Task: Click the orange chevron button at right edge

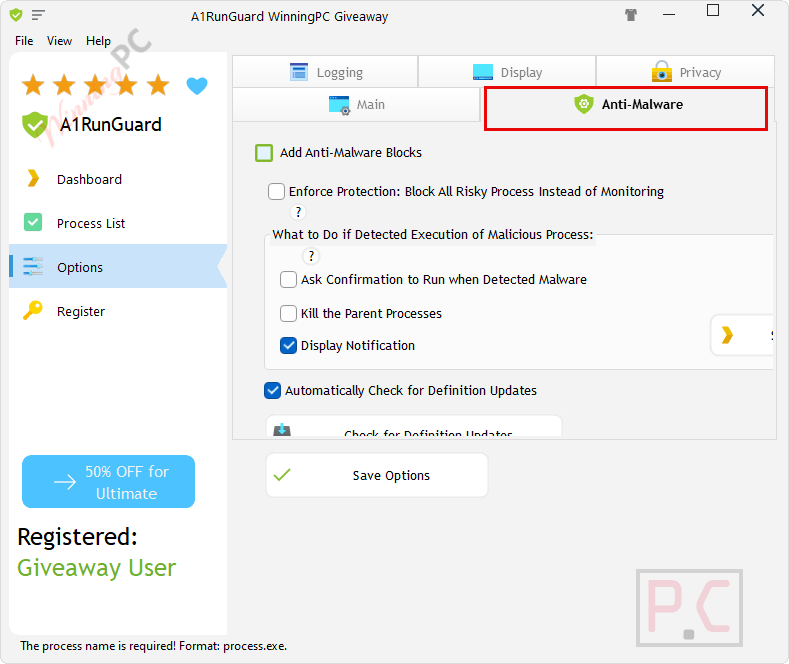Action: click(x=742, y=335)
